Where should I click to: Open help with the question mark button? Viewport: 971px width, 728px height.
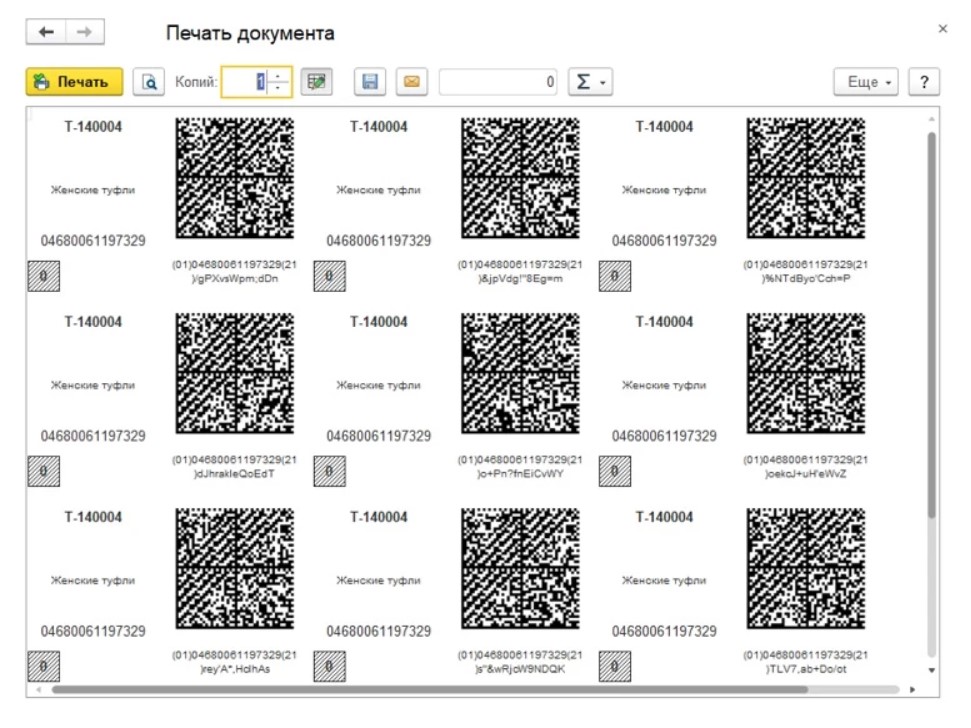923,82
